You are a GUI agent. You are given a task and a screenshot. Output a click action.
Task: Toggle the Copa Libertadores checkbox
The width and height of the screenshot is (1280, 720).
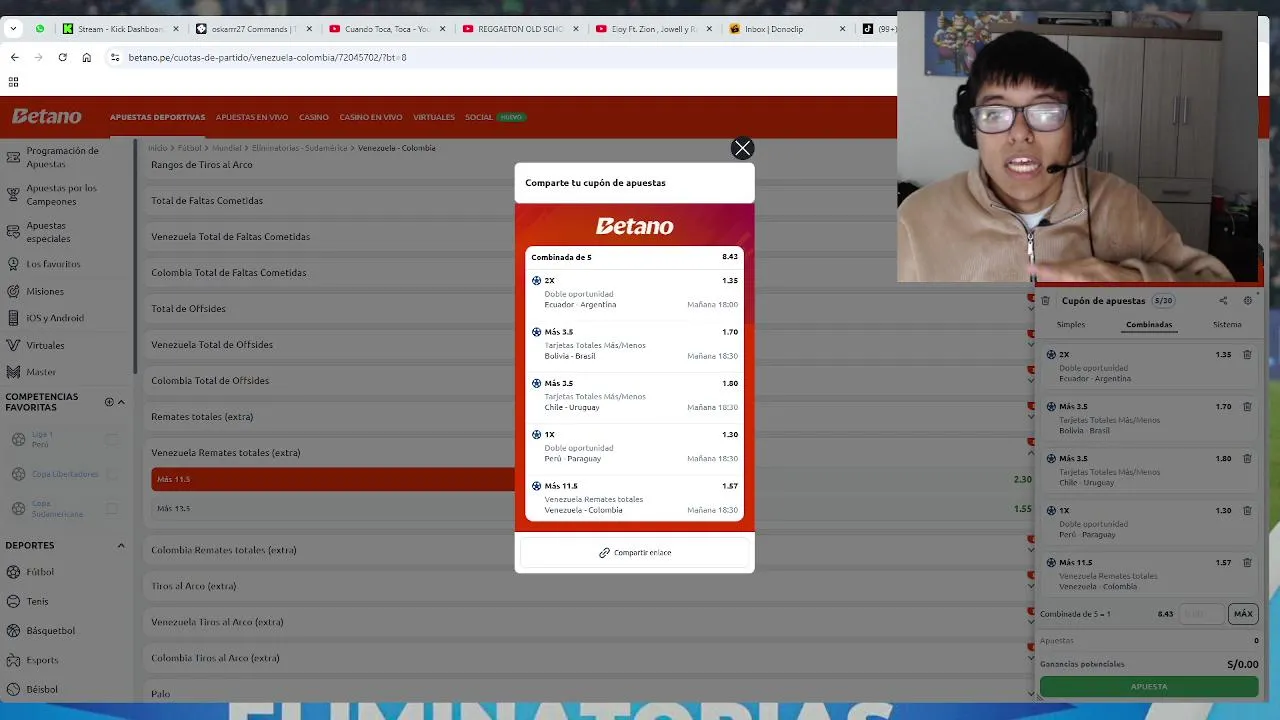pyautogui.click(x=112, y=474)
